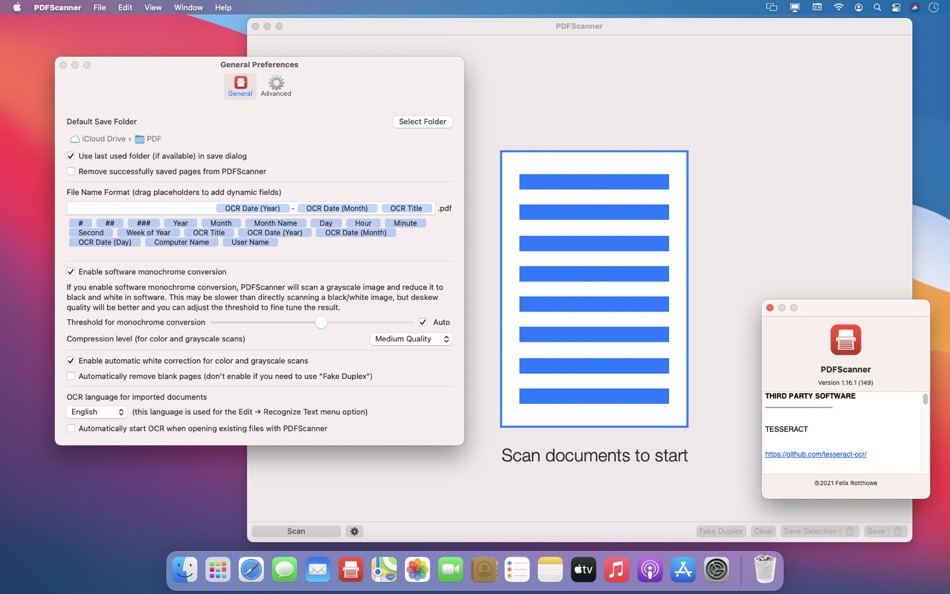Select the User Name placeholder token
The height and width of the screenshot is (594, 950).
(x=250, y=242)
